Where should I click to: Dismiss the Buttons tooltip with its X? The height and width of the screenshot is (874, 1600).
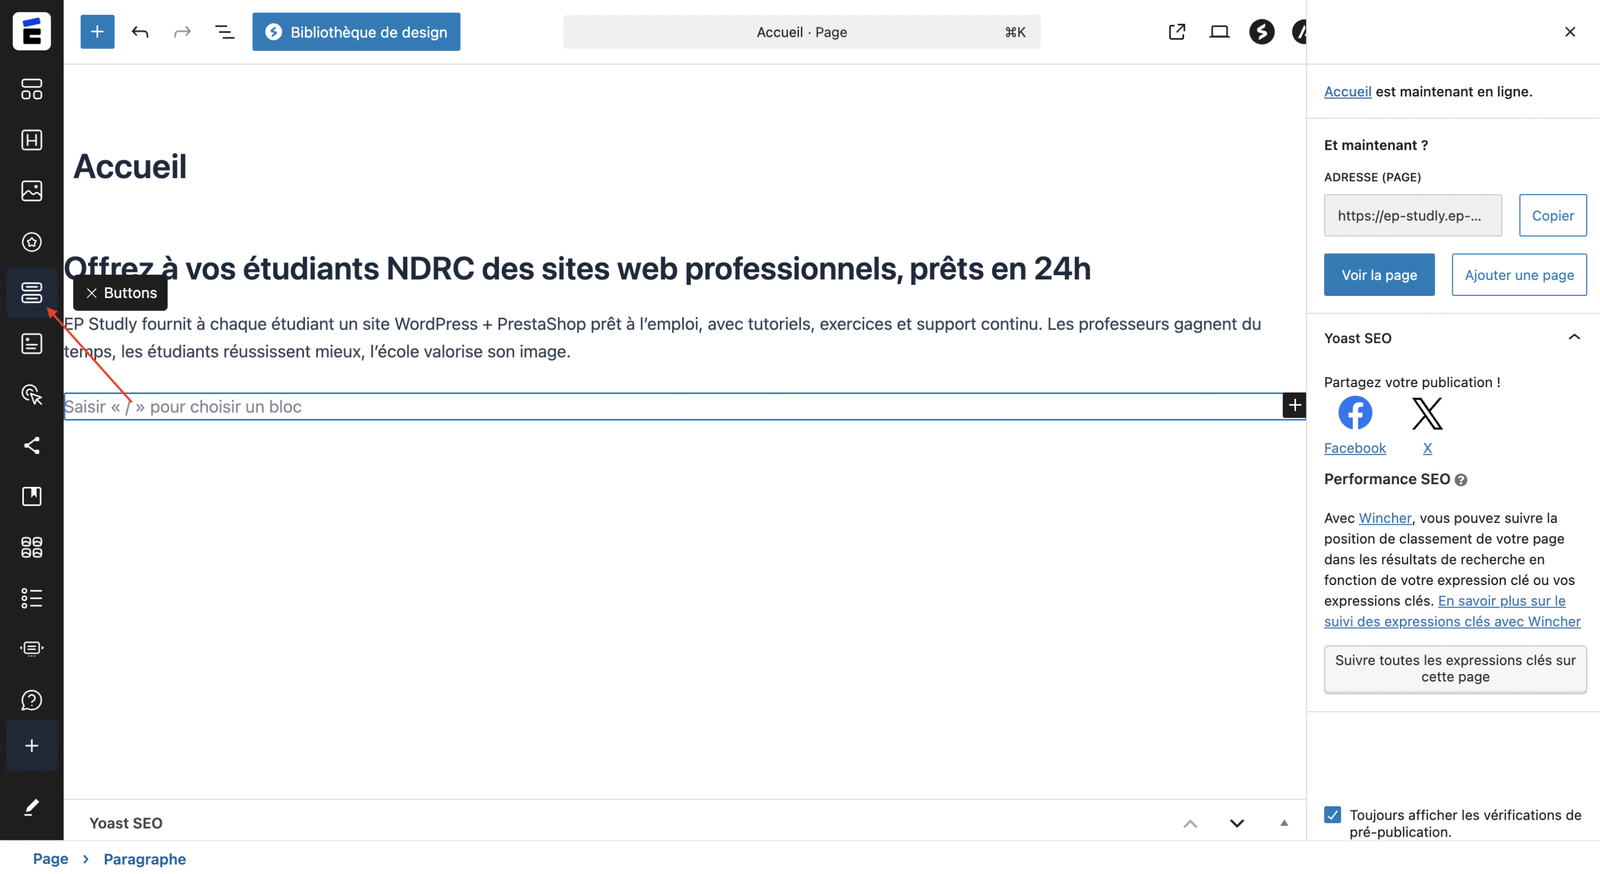tap(91, 293)
